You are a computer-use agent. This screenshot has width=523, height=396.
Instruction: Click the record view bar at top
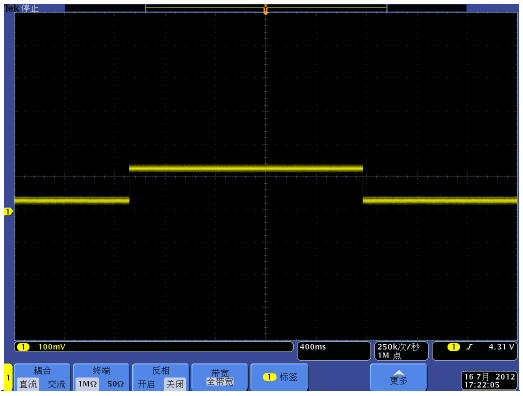pos(266,8)
